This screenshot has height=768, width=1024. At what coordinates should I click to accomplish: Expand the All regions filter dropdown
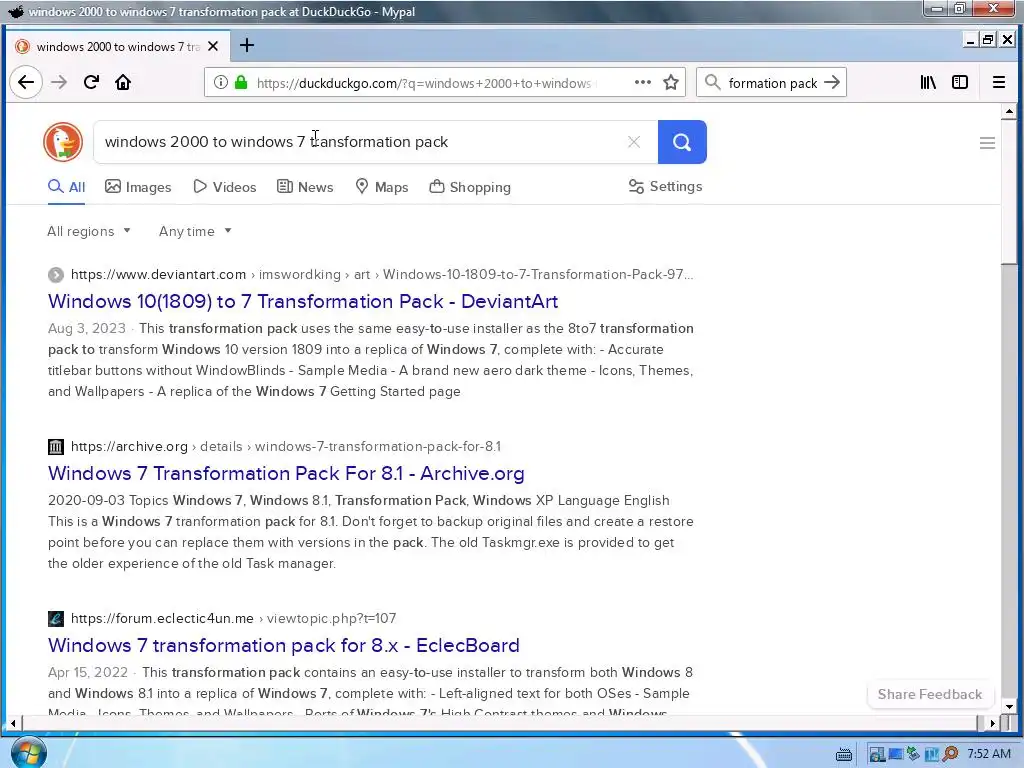tap(89, 231)
